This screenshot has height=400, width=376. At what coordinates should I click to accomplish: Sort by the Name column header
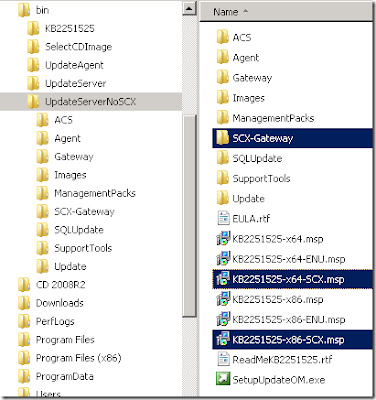coord(286,12)
